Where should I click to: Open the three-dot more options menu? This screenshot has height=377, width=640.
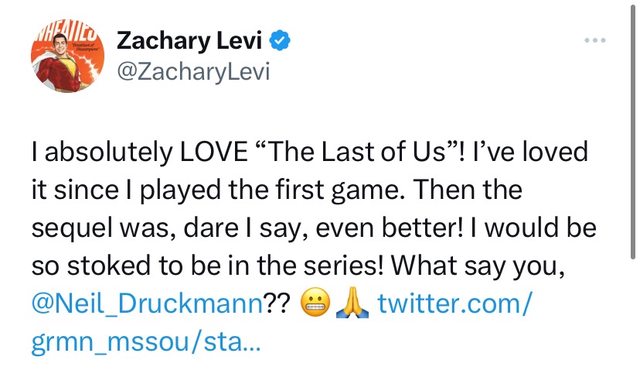coord(595,40)
